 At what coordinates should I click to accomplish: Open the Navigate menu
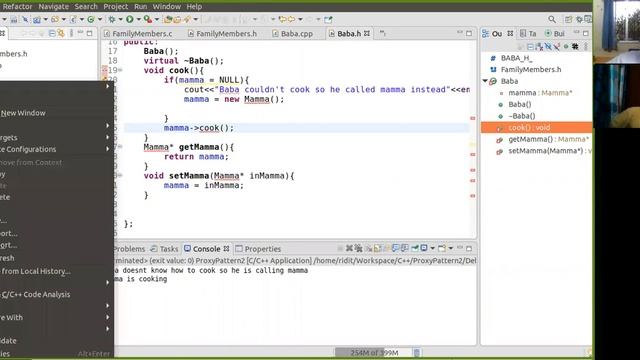(53, 7)
